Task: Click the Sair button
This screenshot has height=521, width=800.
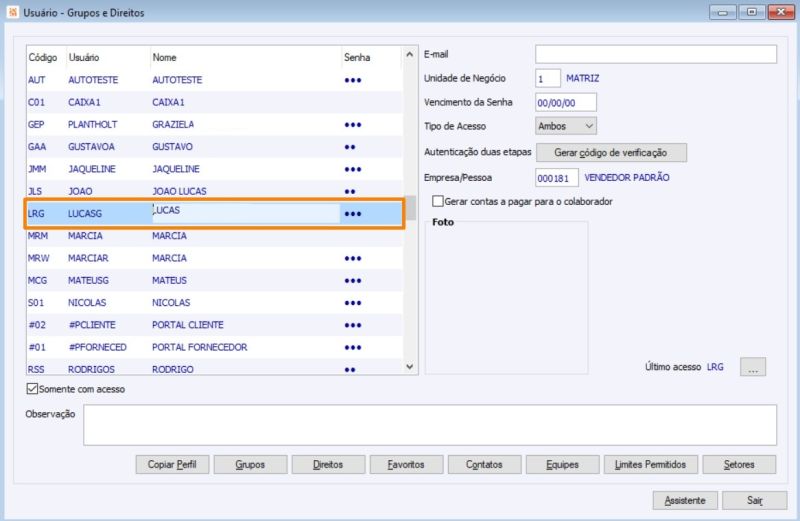Action: pos(755,500)
